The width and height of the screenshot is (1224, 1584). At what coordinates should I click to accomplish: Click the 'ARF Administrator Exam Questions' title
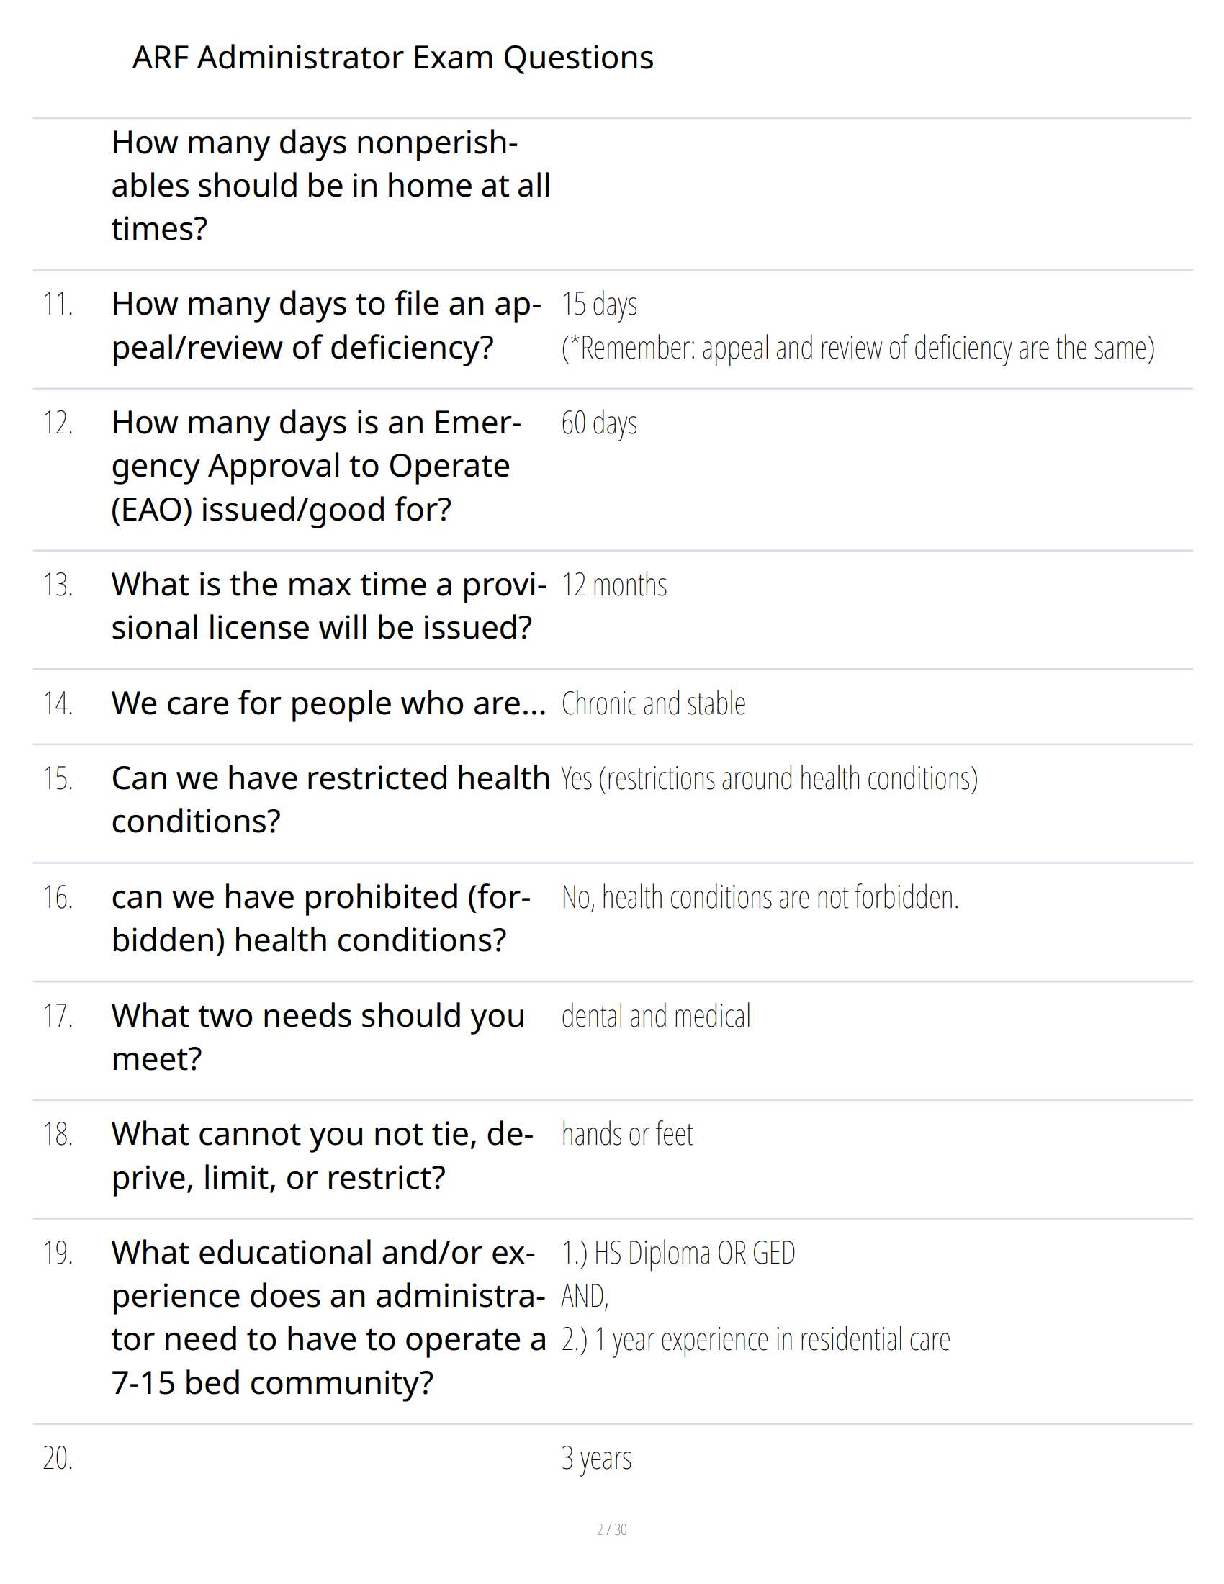coord(392,58)
